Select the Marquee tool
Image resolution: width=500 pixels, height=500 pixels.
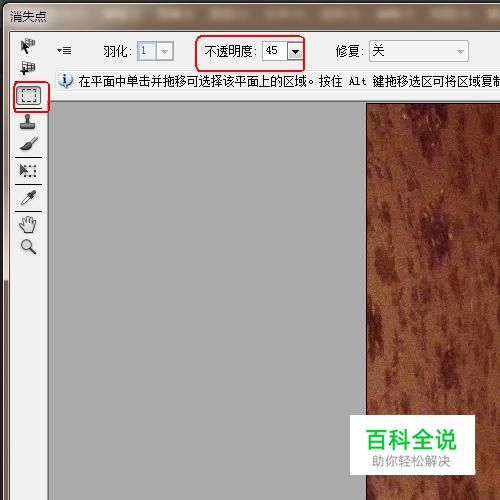pos(29,95)
